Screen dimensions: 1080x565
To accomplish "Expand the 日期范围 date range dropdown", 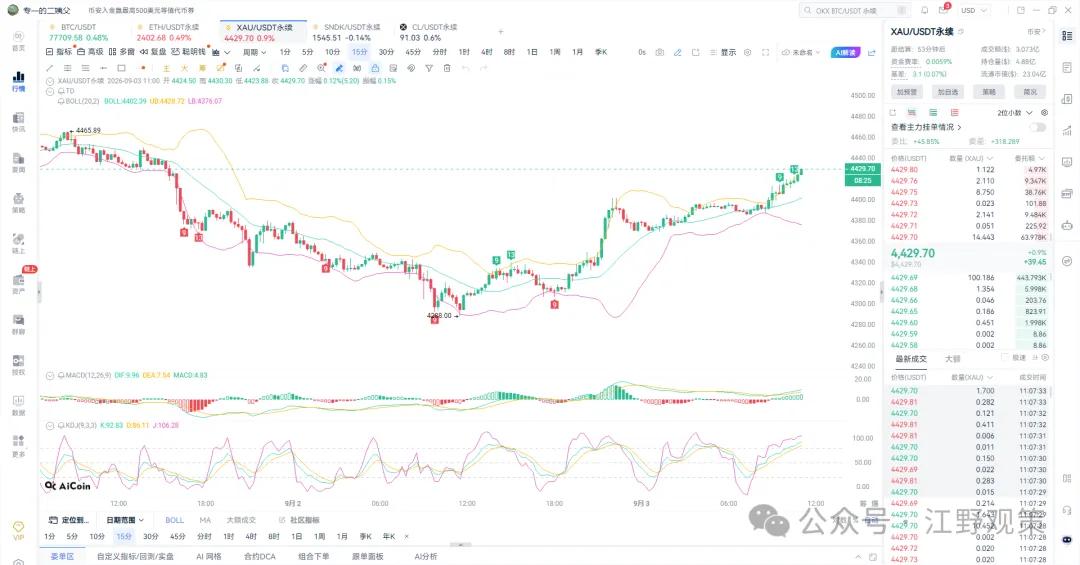I will 125,520.
